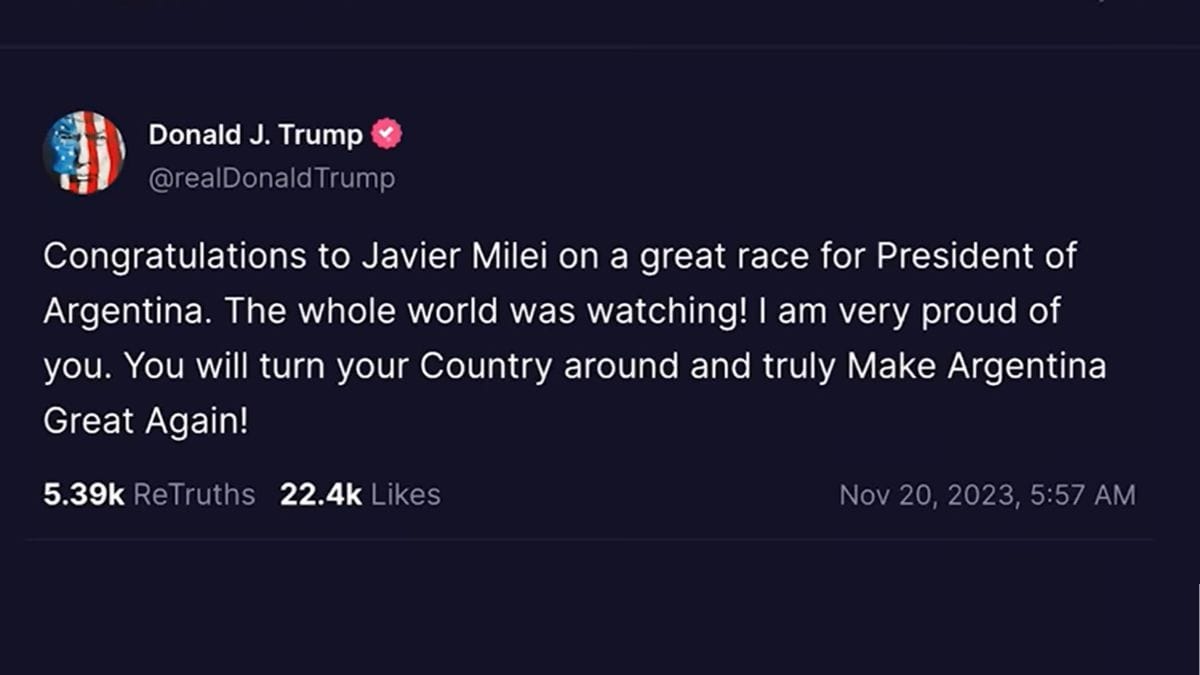Click the 5.39k ReTruths count number
Image resolution: width=1200 pixels, height=675 pixels.
click(x=83, y=494)
